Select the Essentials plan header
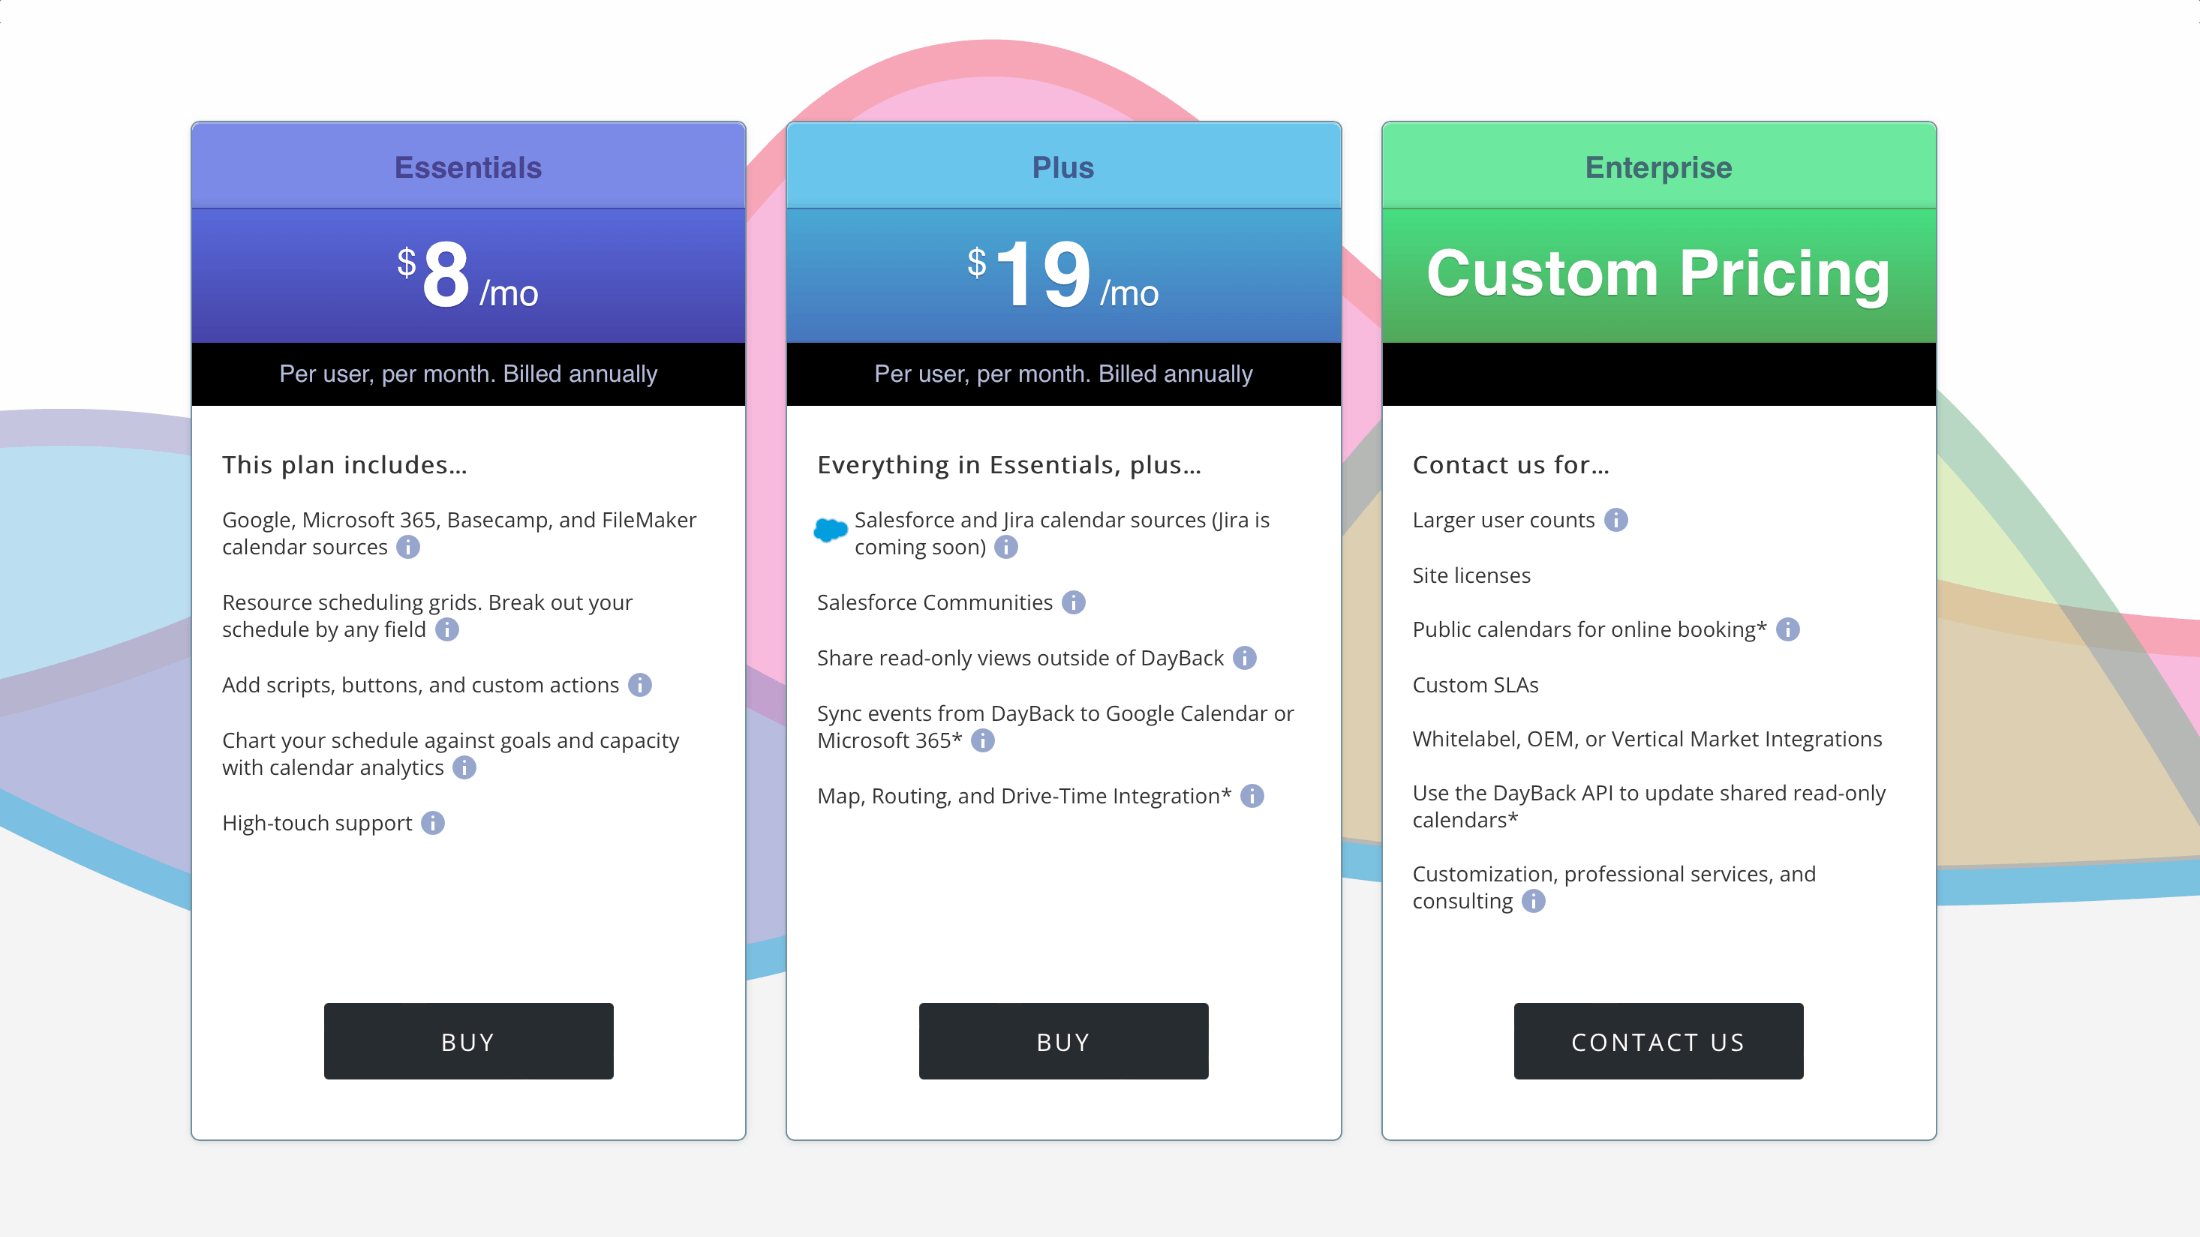This screenshot has height=1237, width=2200. (x=468, y=167)
